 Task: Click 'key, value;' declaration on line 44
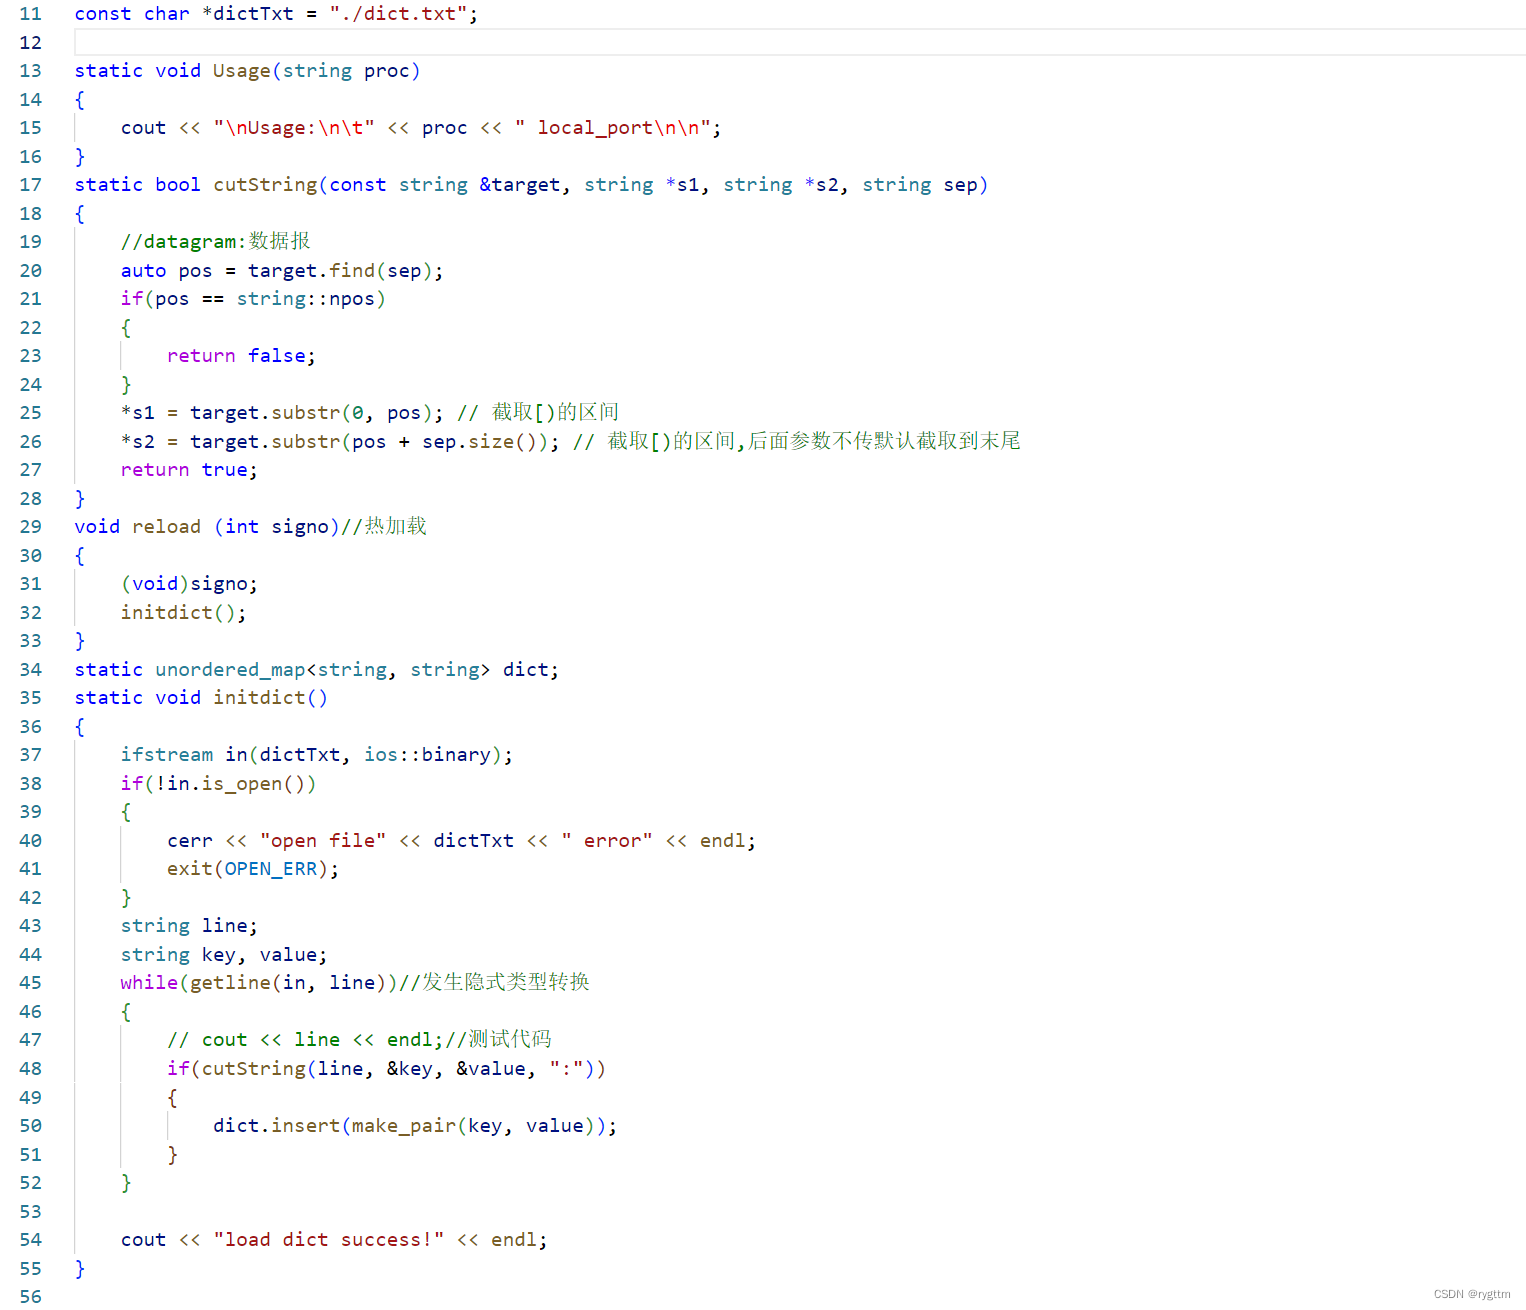point(264,955)
